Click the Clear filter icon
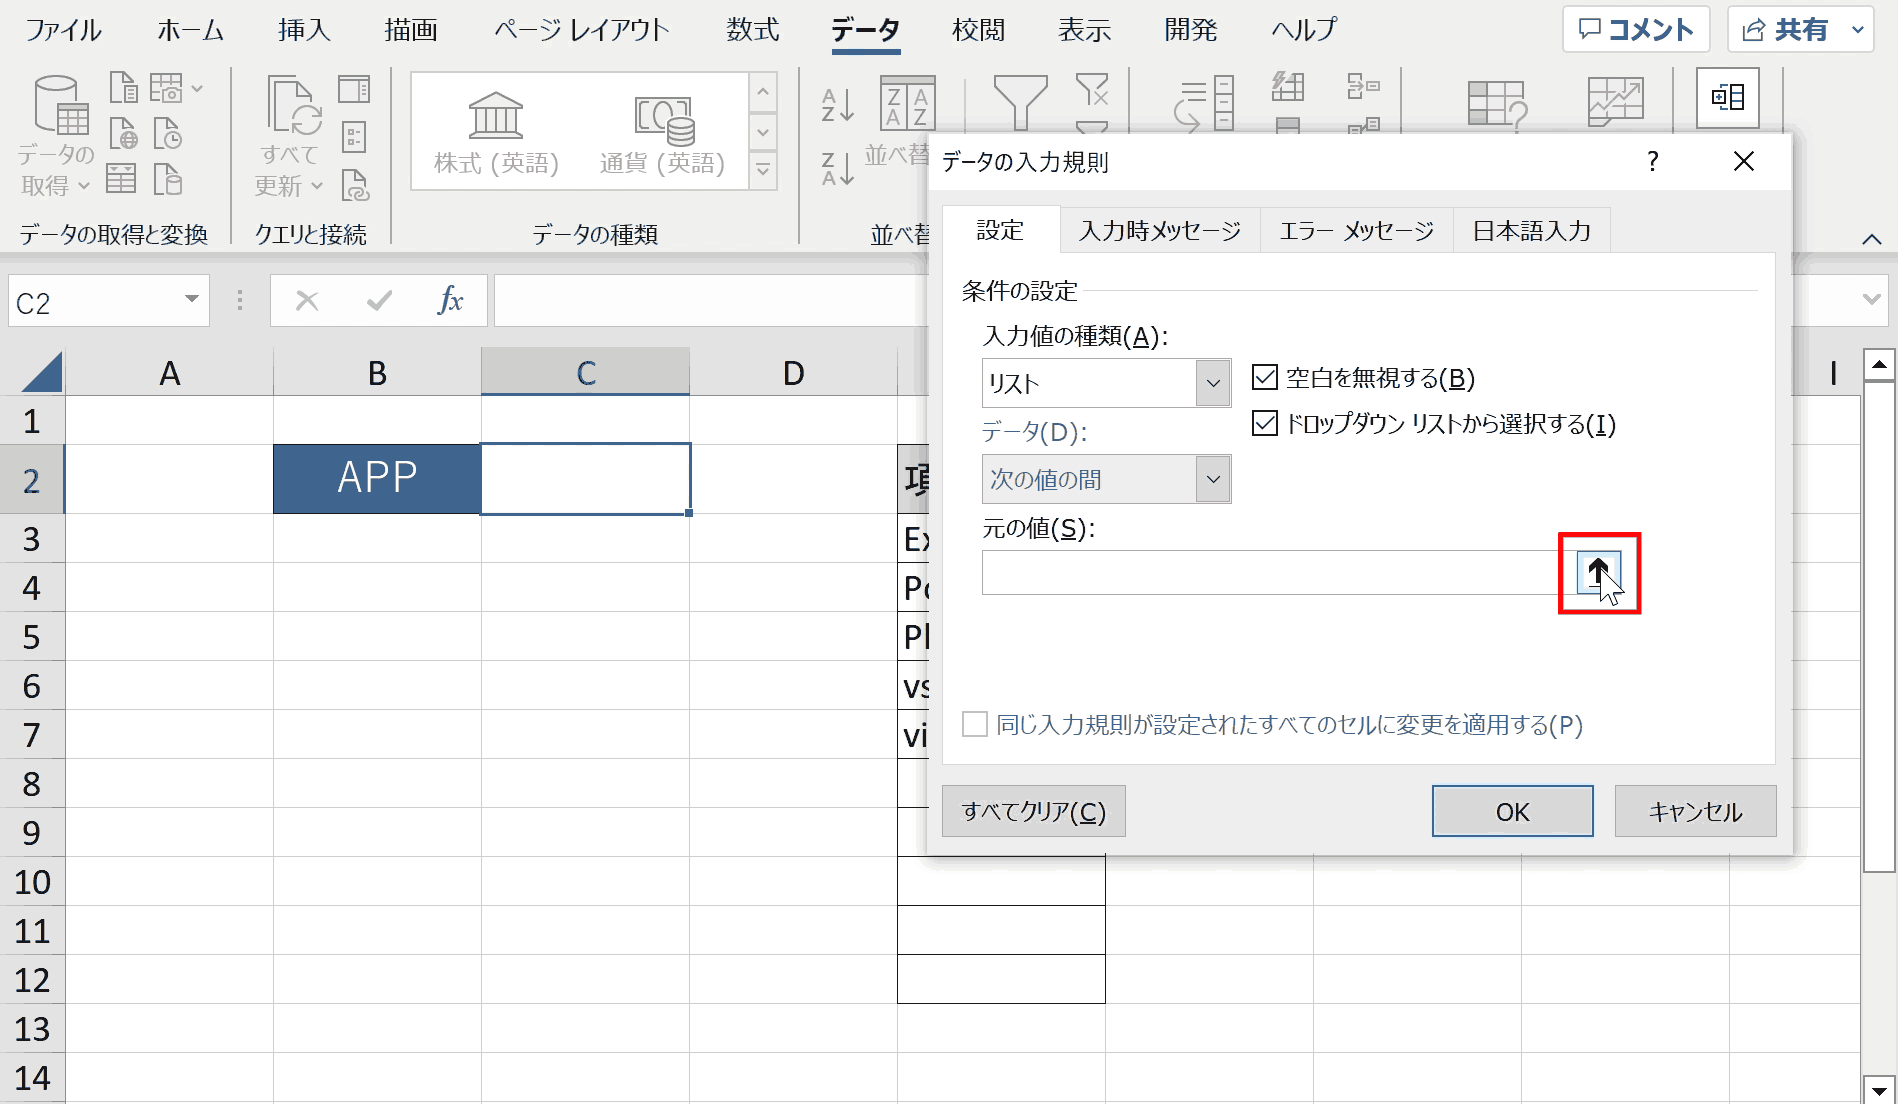This screenshot has height=1104, width=1898. coord(1092,89)
